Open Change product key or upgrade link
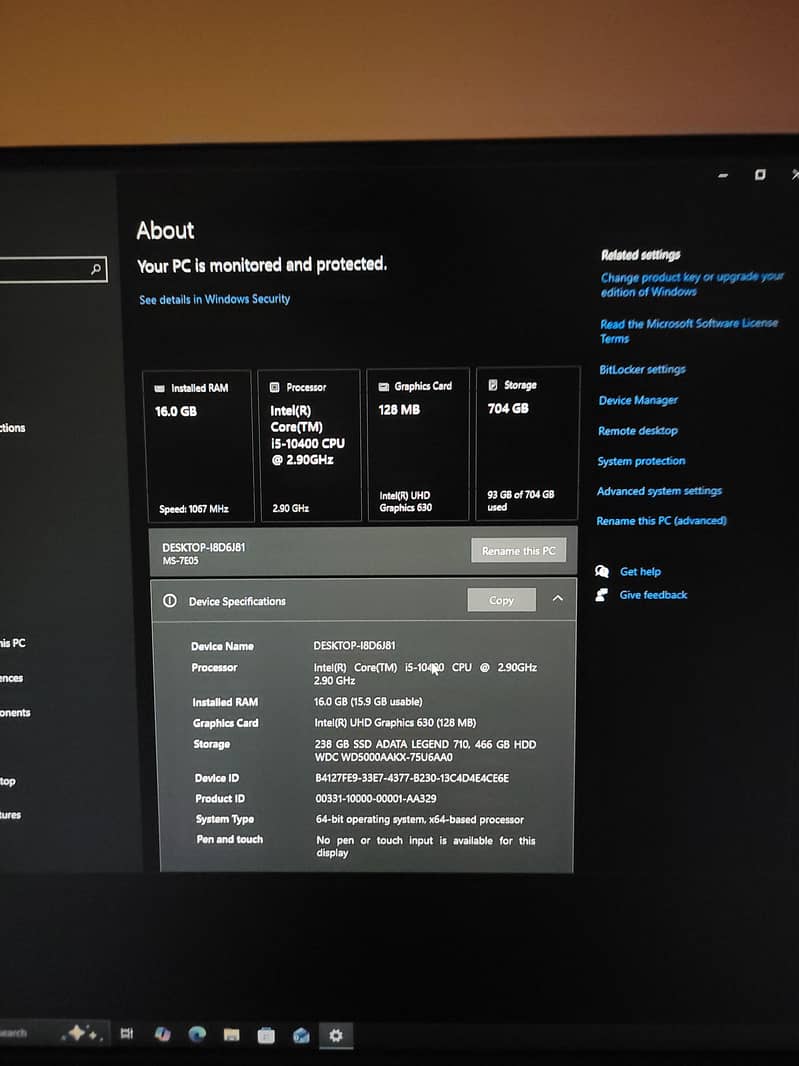The height and width of the screenshot is (1066, 799). 692,284
